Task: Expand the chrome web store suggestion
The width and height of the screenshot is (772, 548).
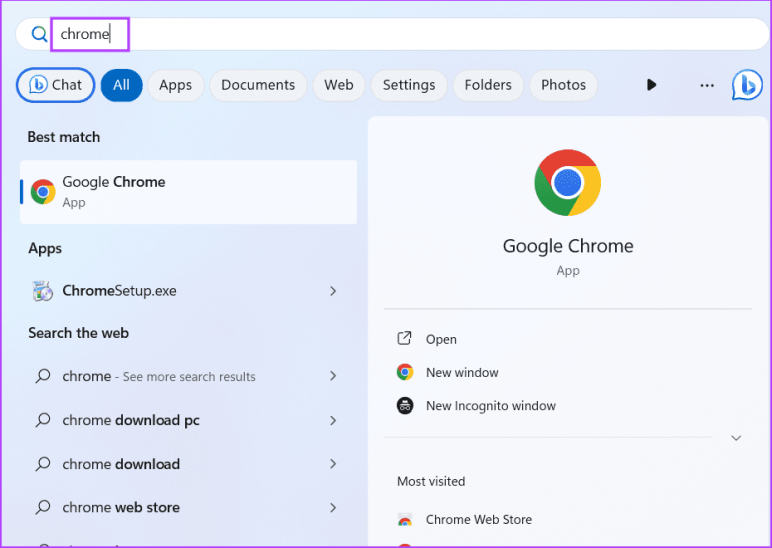Action: 333,508
